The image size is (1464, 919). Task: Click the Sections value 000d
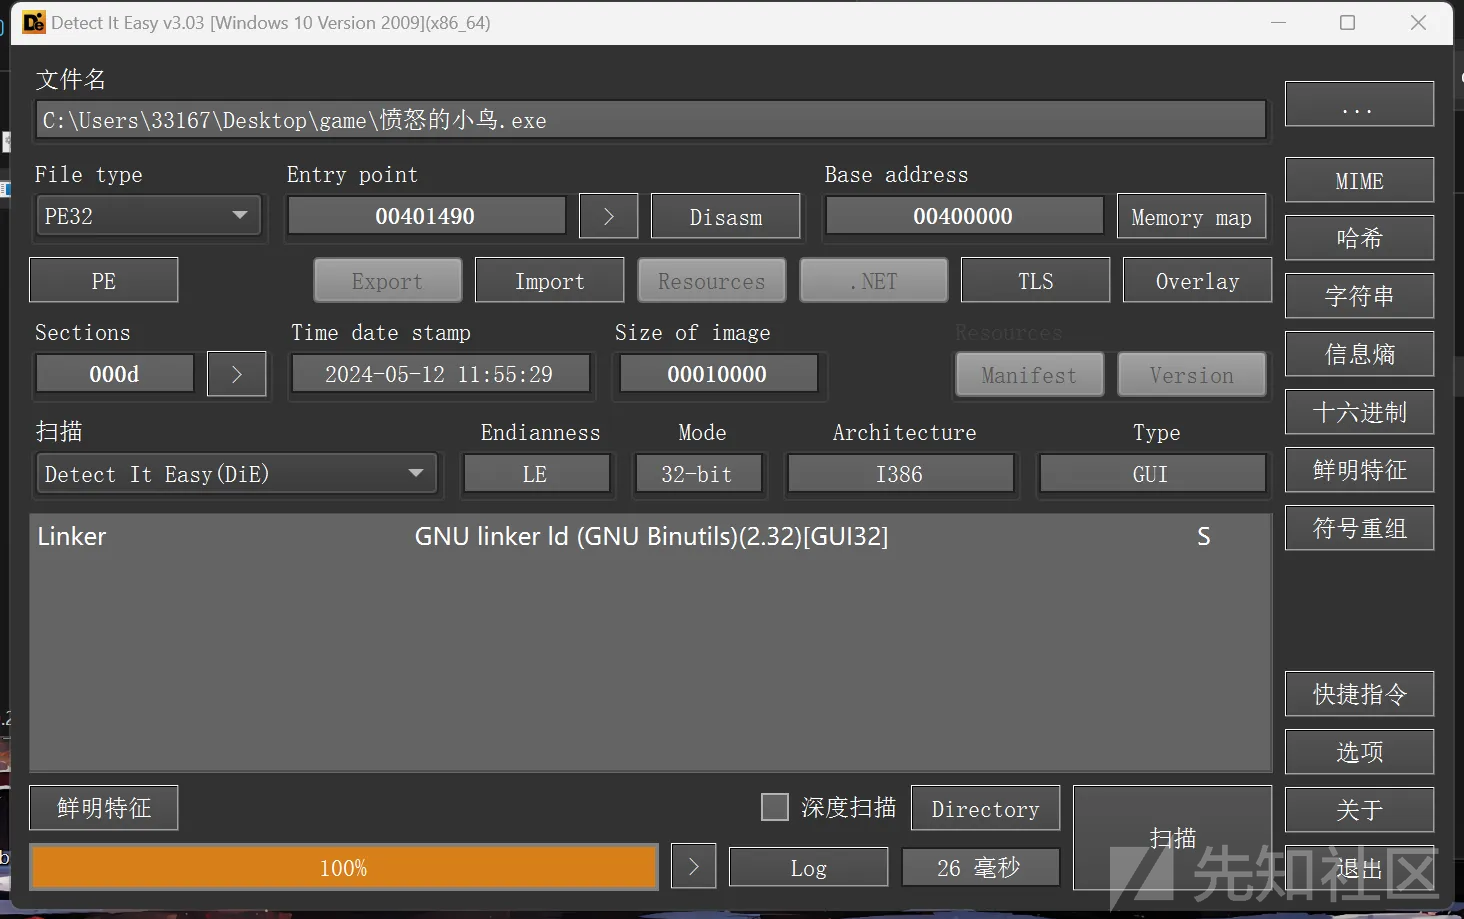(115, 374)
